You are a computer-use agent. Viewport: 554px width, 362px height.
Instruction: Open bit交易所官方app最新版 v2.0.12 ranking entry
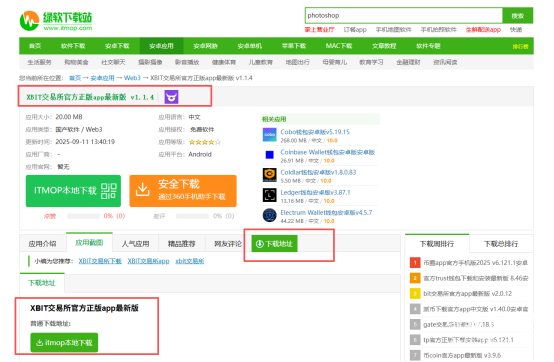[x=468, y=293]
